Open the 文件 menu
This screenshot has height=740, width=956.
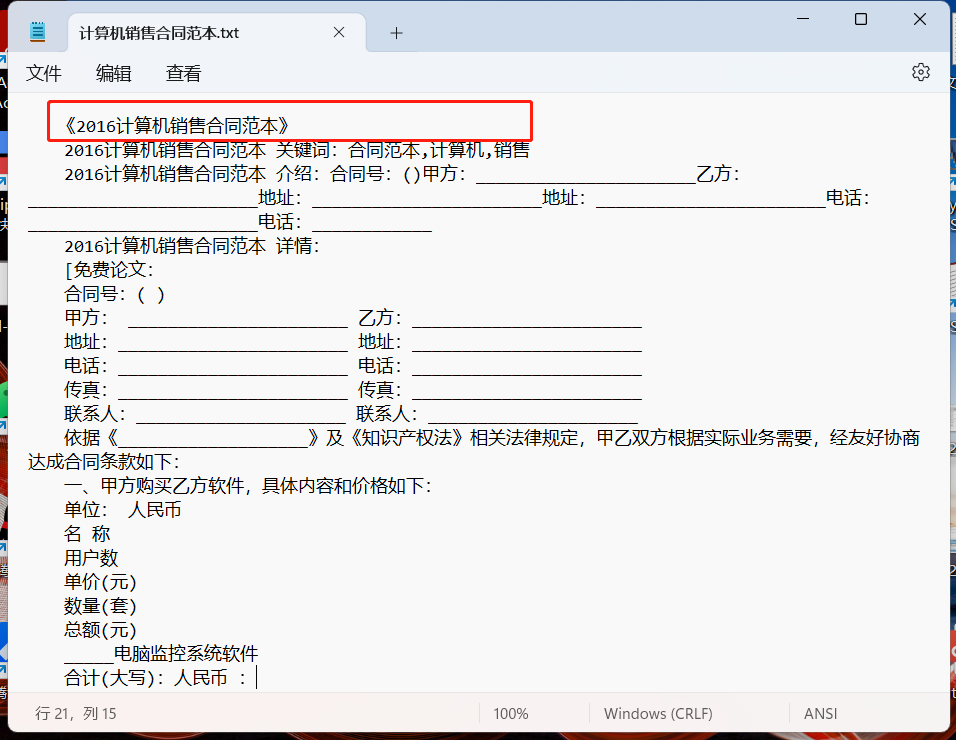[x=44, y=73]
